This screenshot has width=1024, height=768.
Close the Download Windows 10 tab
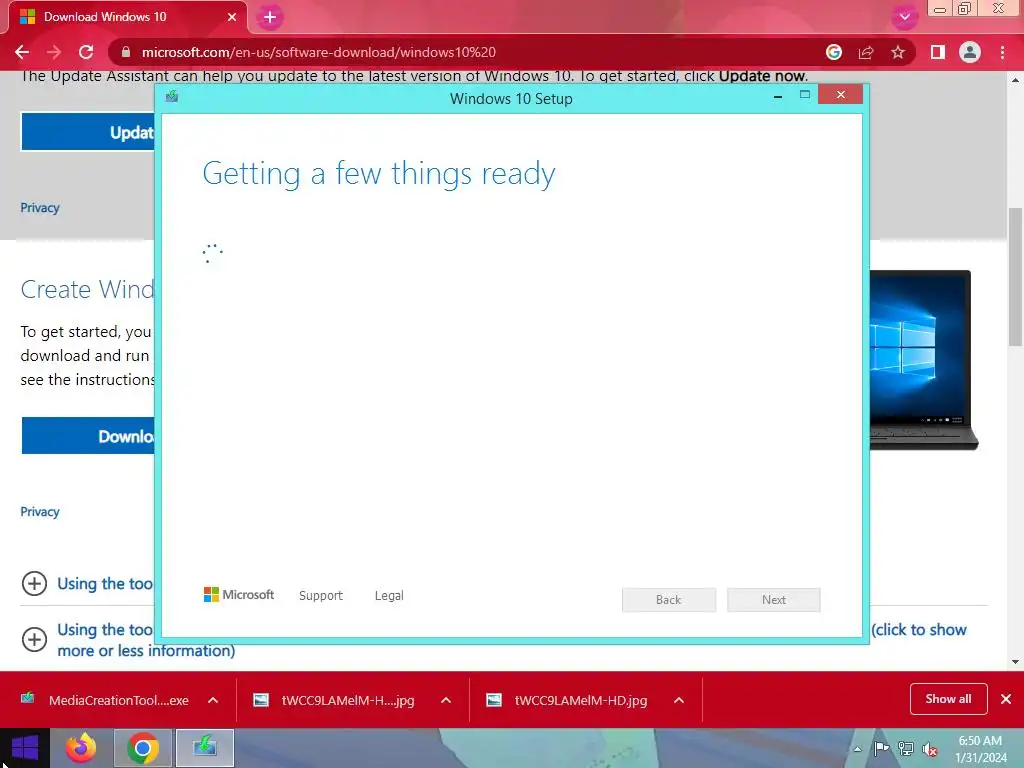pyautogui.click(x=232, y=17)
